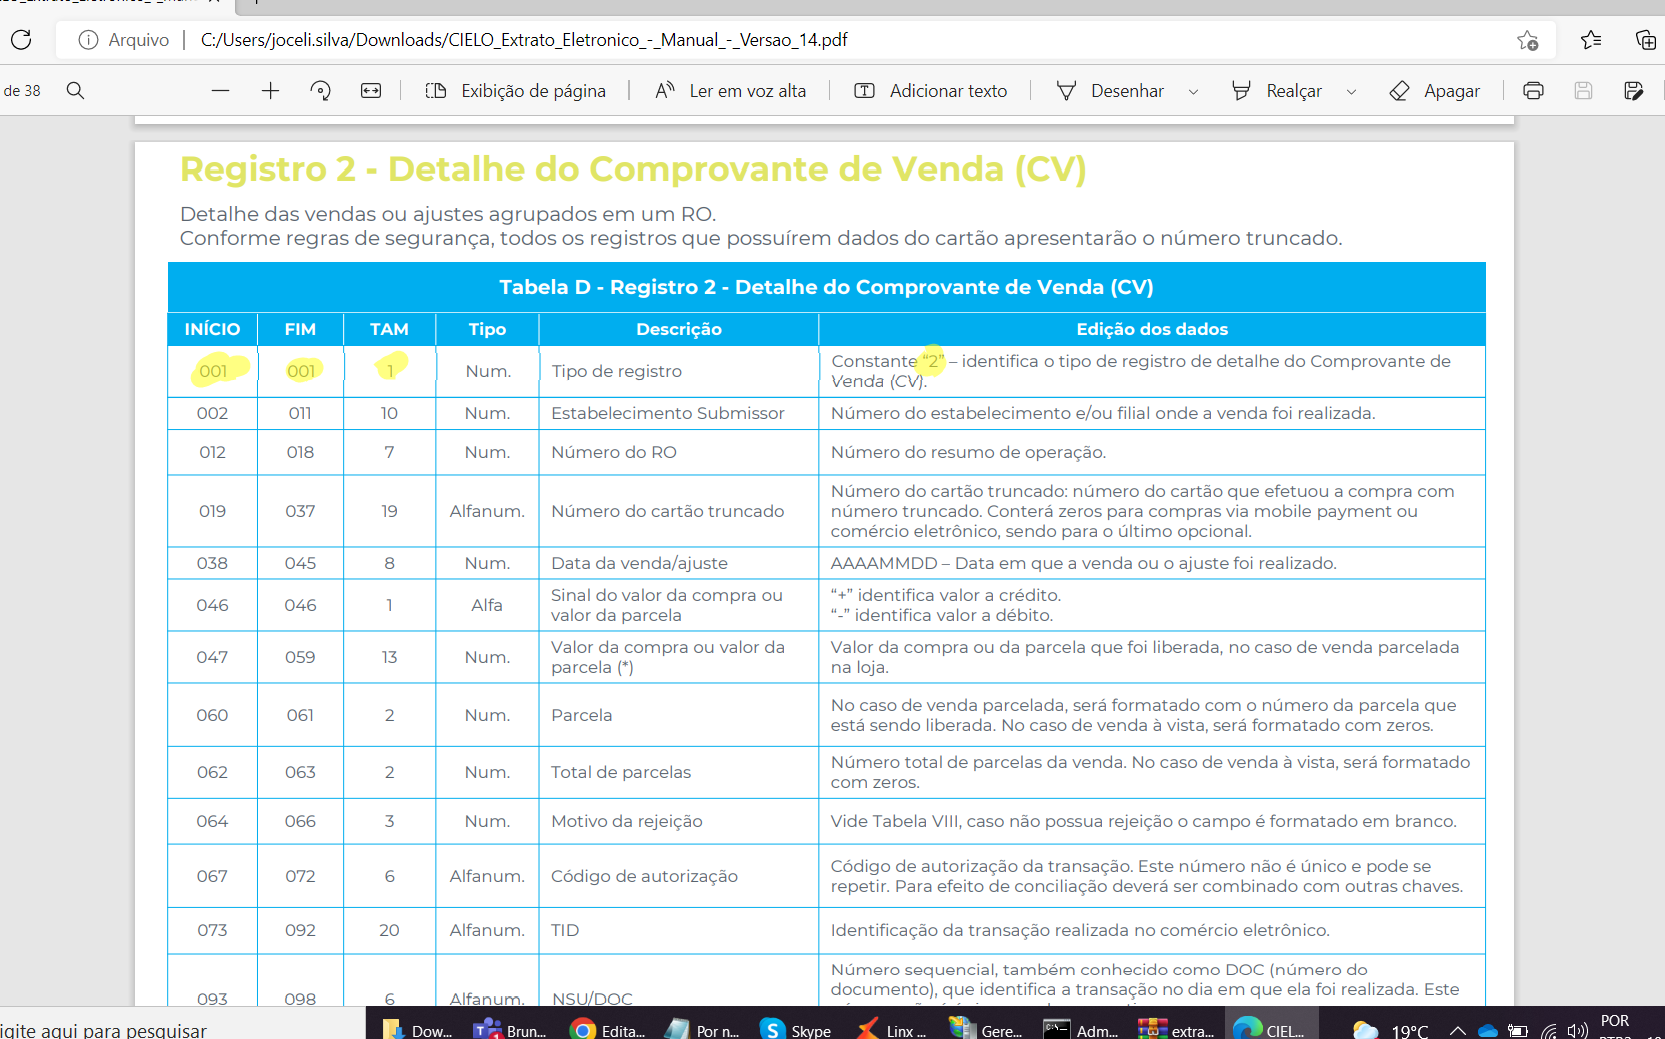1665x1039 pixels.
Task: Click the Windows taskbar search box
Action: (180, 1025)
